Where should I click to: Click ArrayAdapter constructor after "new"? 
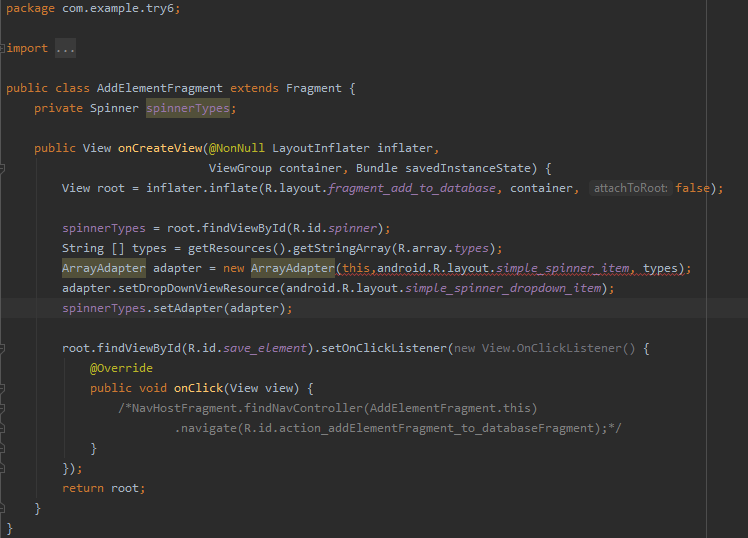(293, 269)
